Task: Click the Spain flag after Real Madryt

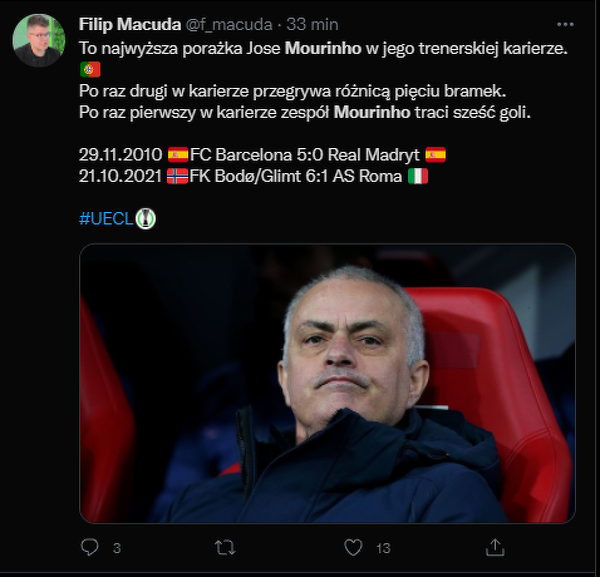Action: [x=435, y=154]
